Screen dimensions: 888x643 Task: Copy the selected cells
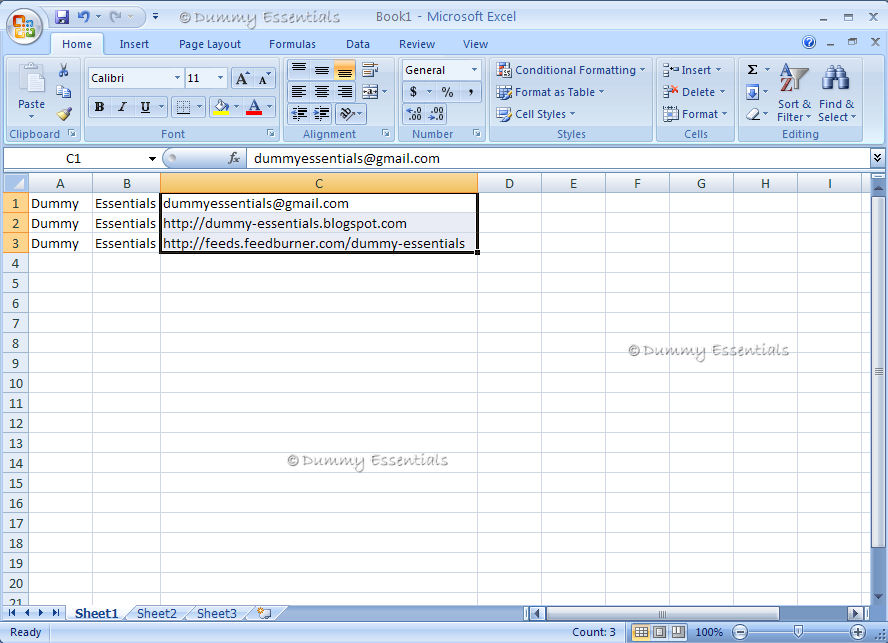point(63,92)
